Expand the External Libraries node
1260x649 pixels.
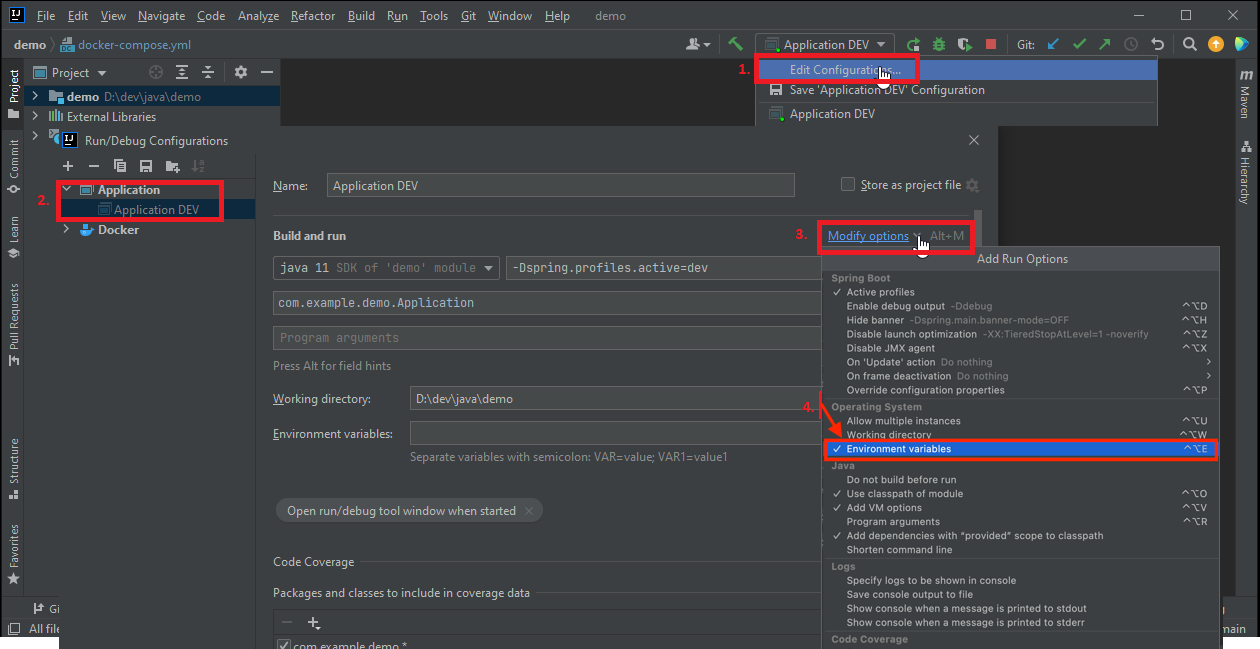coord(35,116)
